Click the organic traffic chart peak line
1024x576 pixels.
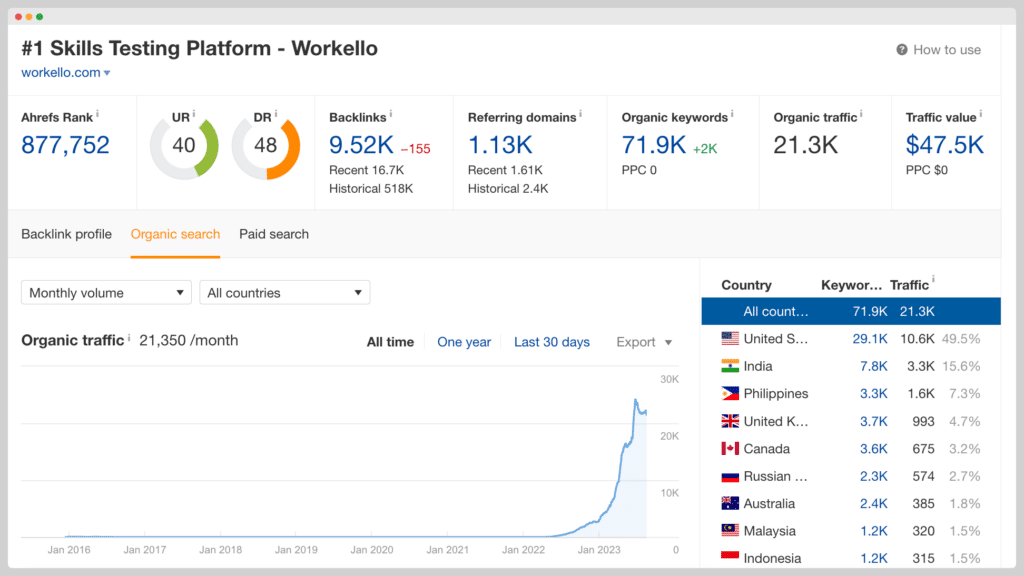tap(635, 400)
